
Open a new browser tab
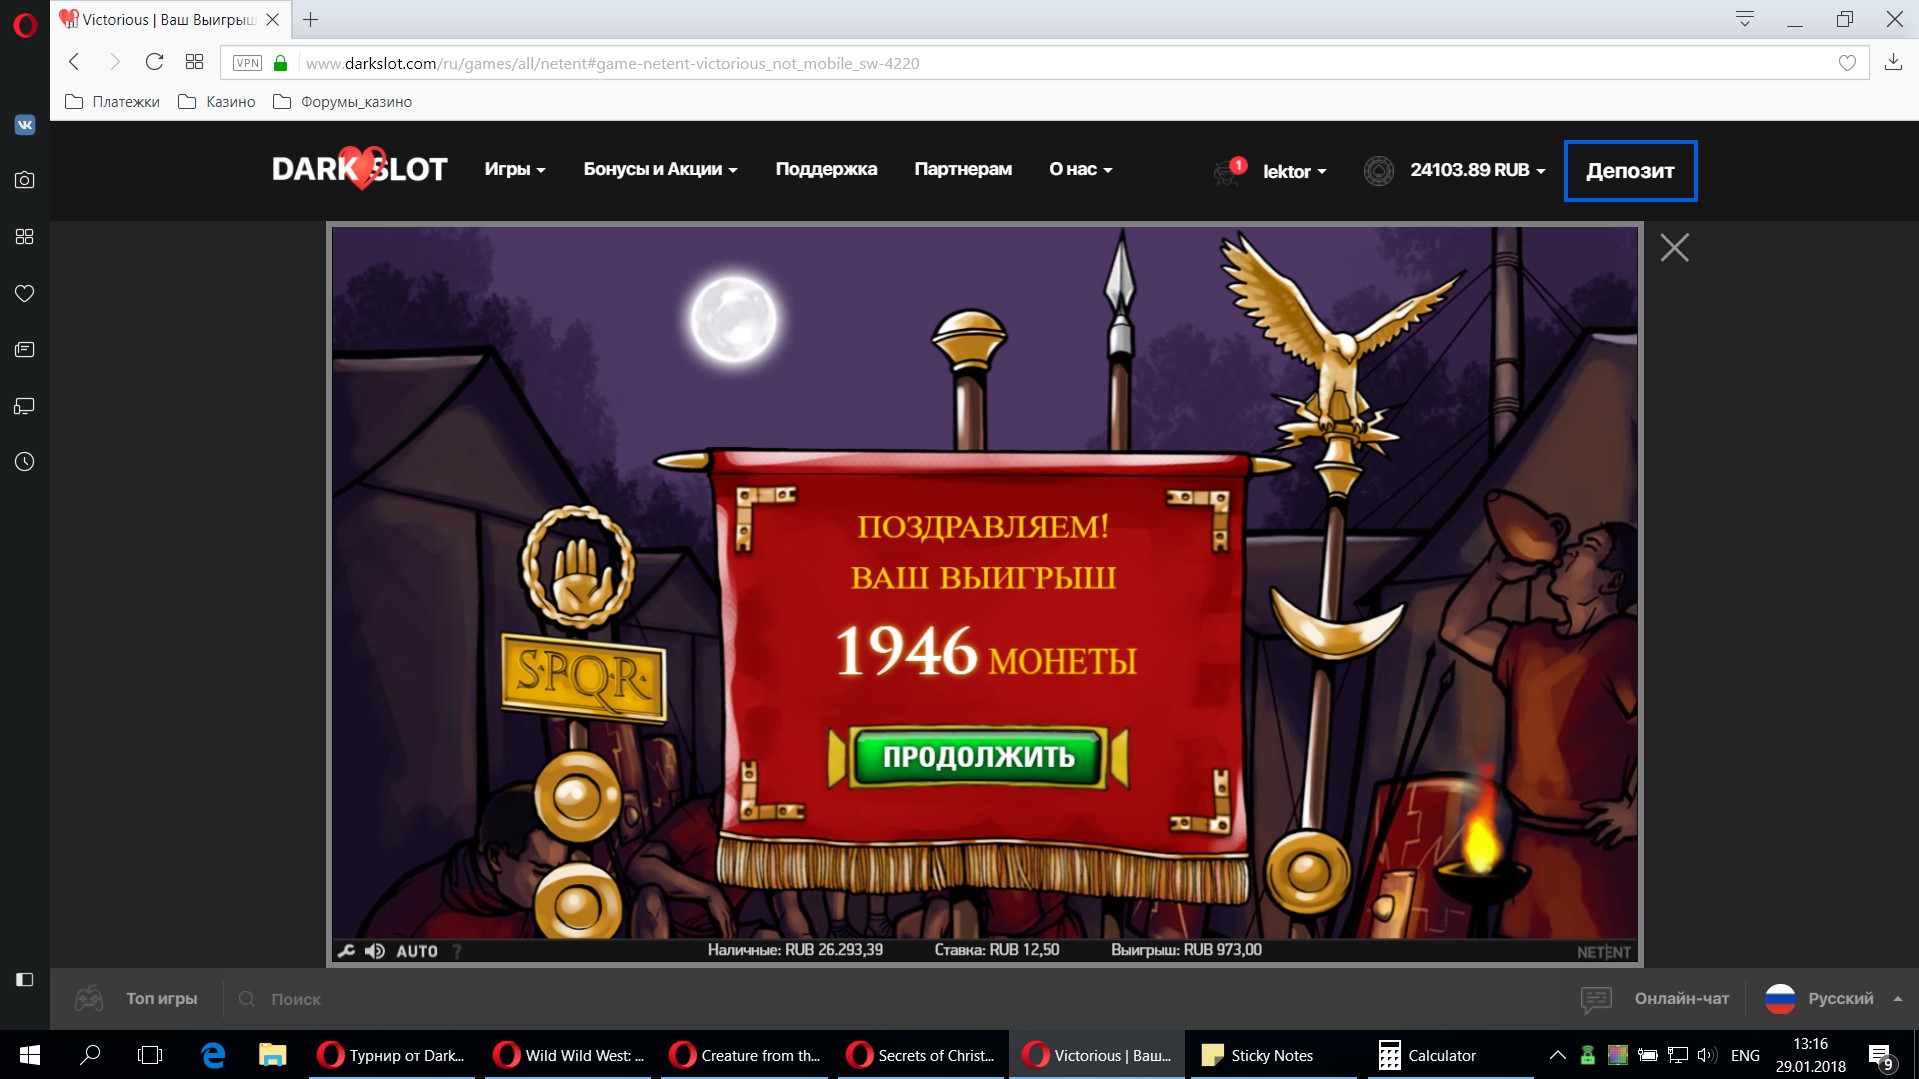pos(311,19)
